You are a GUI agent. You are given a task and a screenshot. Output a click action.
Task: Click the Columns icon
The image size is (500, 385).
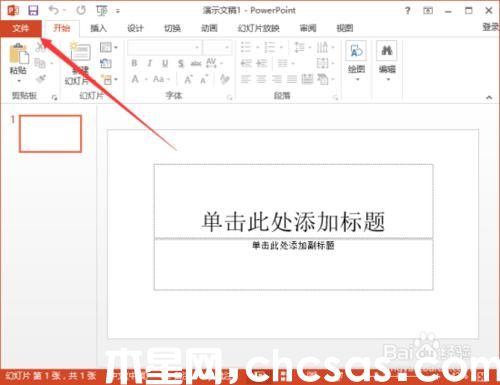click(283, 63)
